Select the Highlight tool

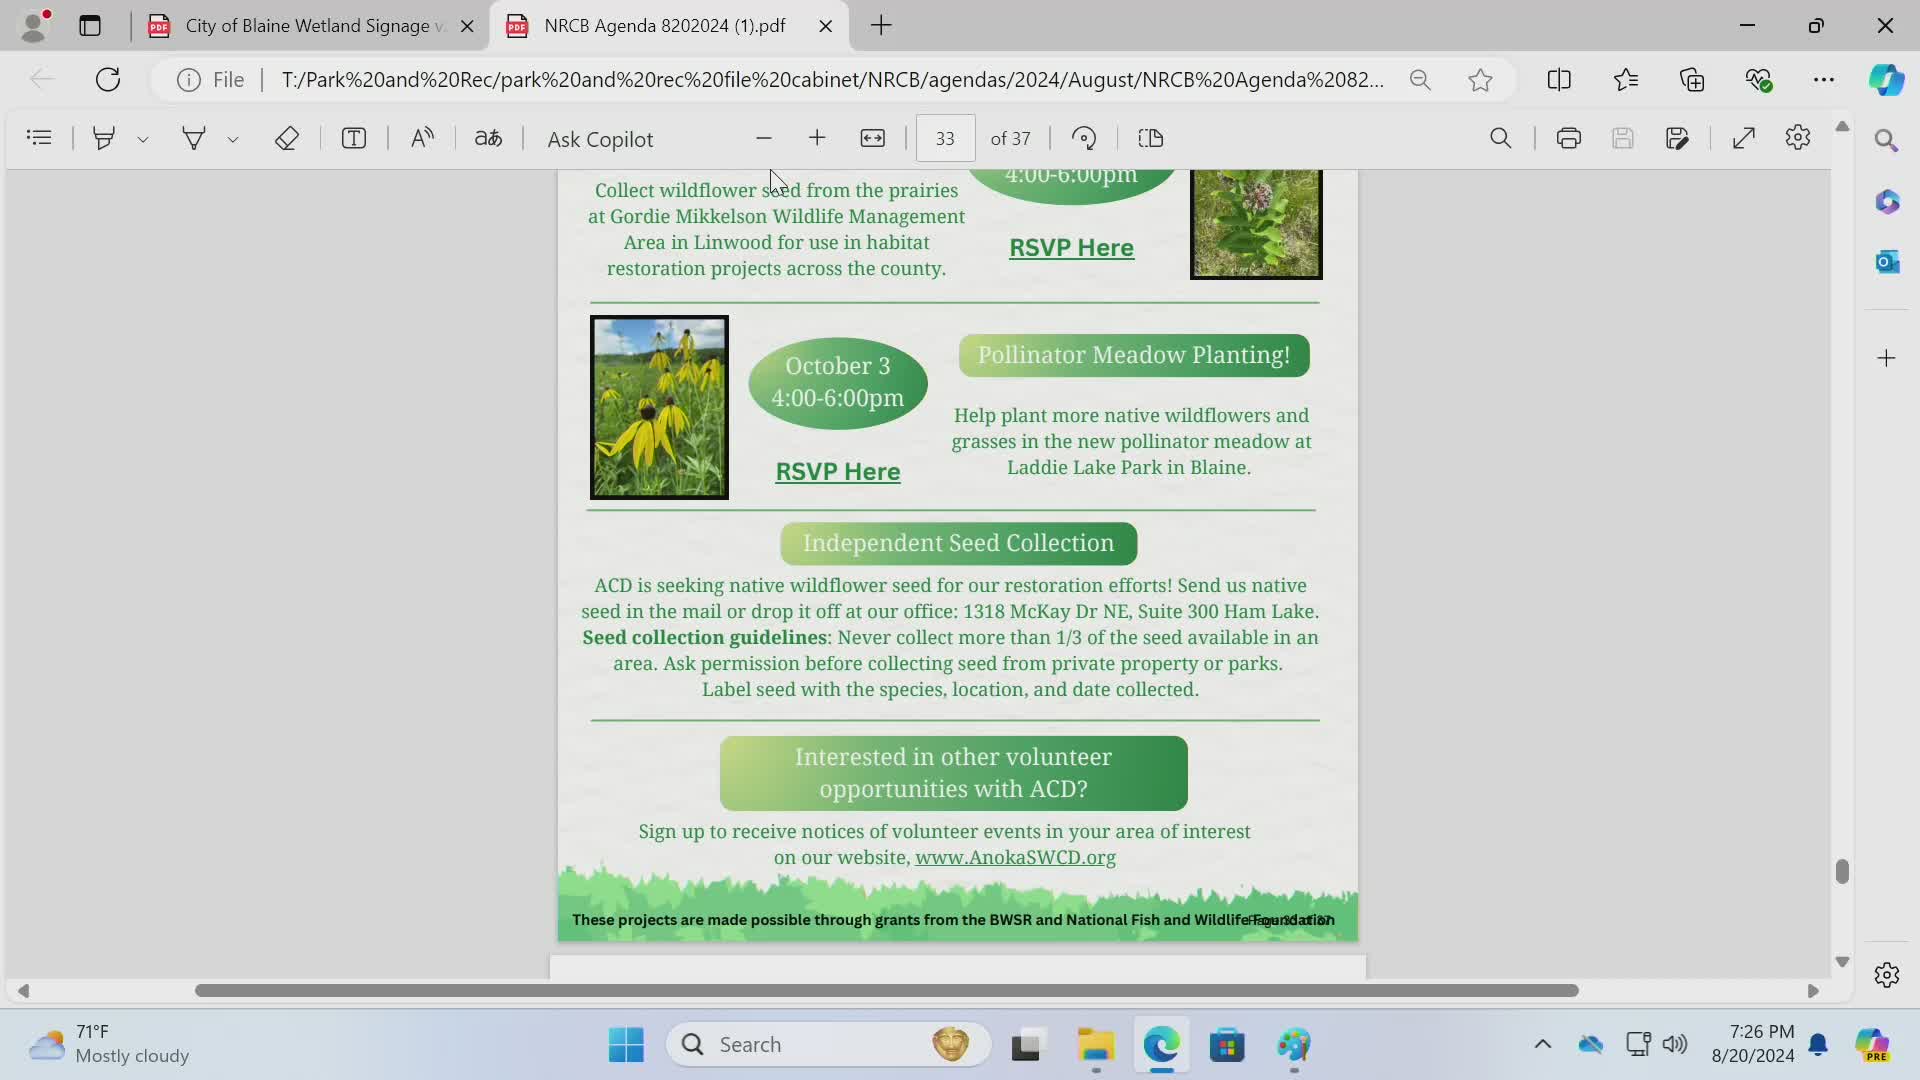pyautogui.click(x=103, y=138)
